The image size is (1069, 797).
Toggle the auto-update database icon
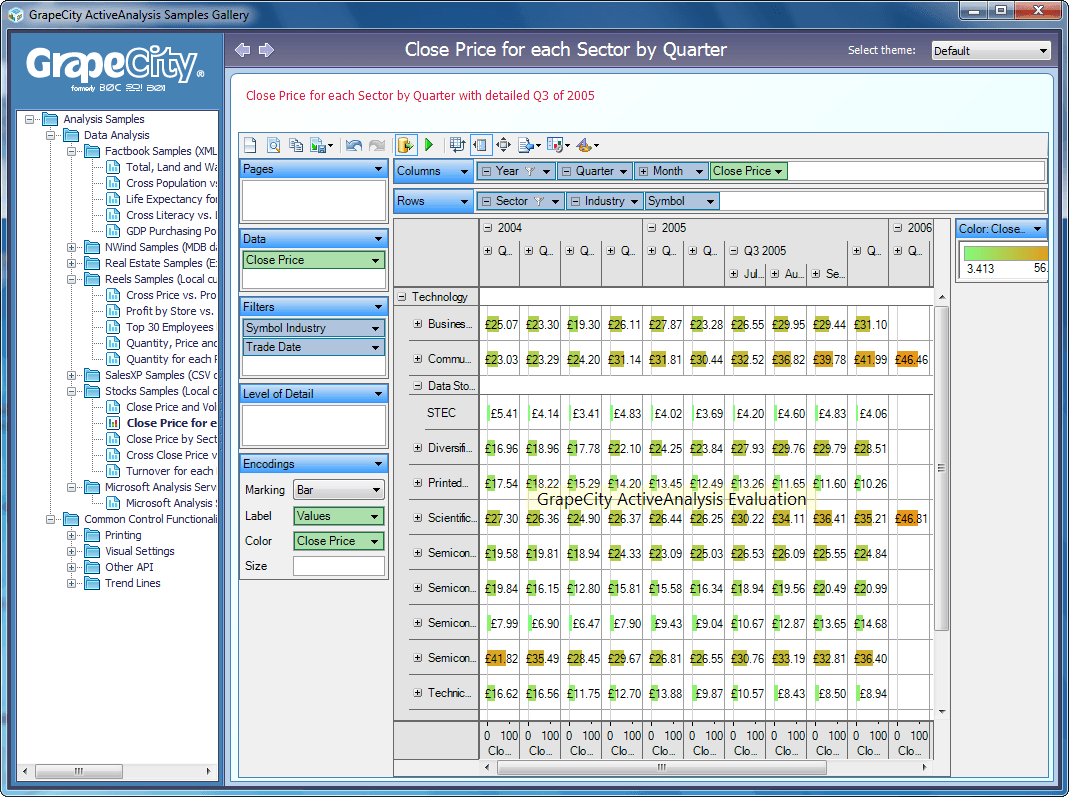coord(405,145)
